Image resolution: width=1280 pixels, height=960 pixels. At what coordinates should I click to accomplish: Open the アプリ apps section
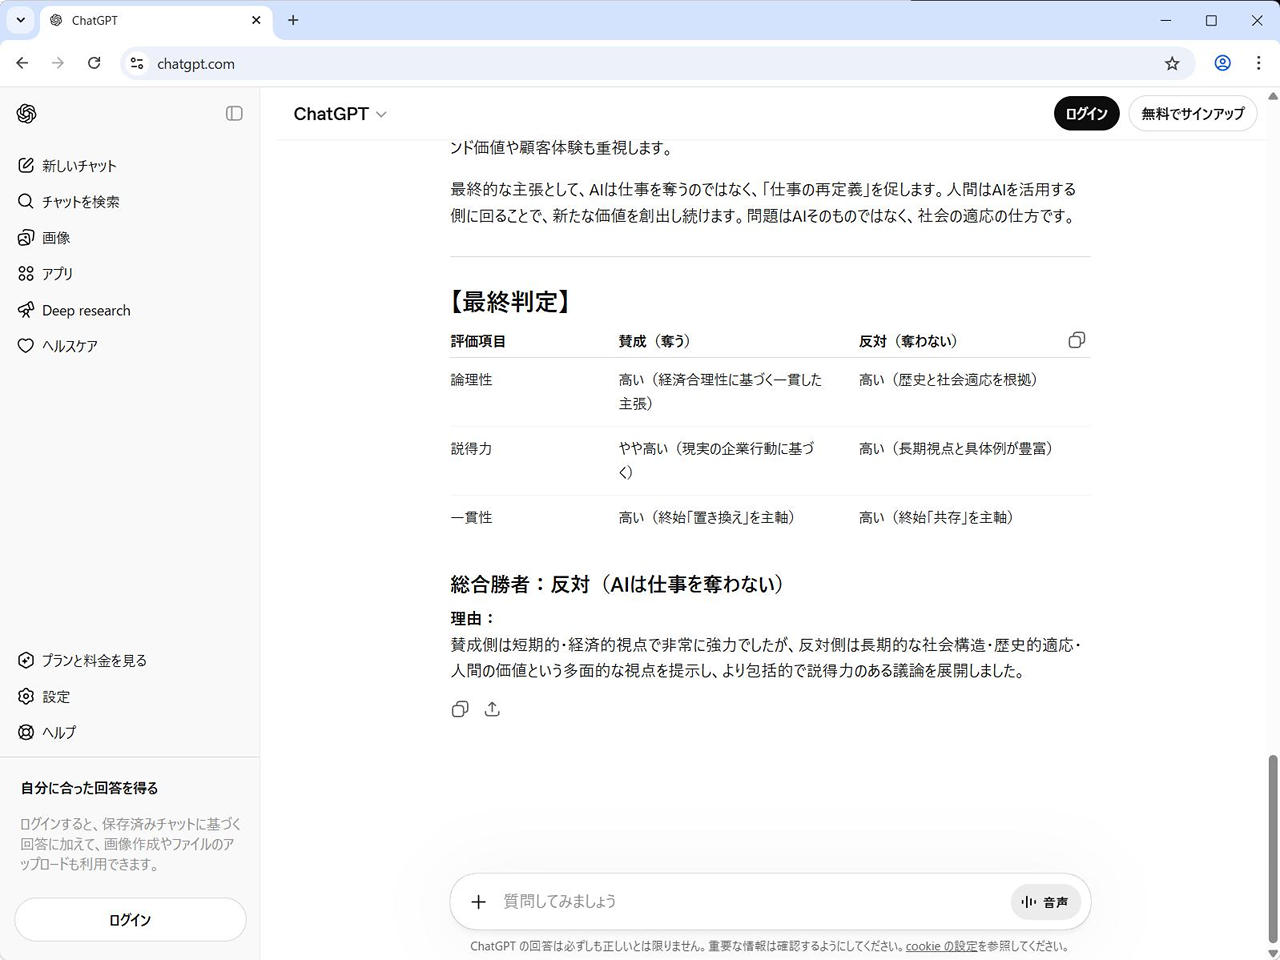coord(57,274)
